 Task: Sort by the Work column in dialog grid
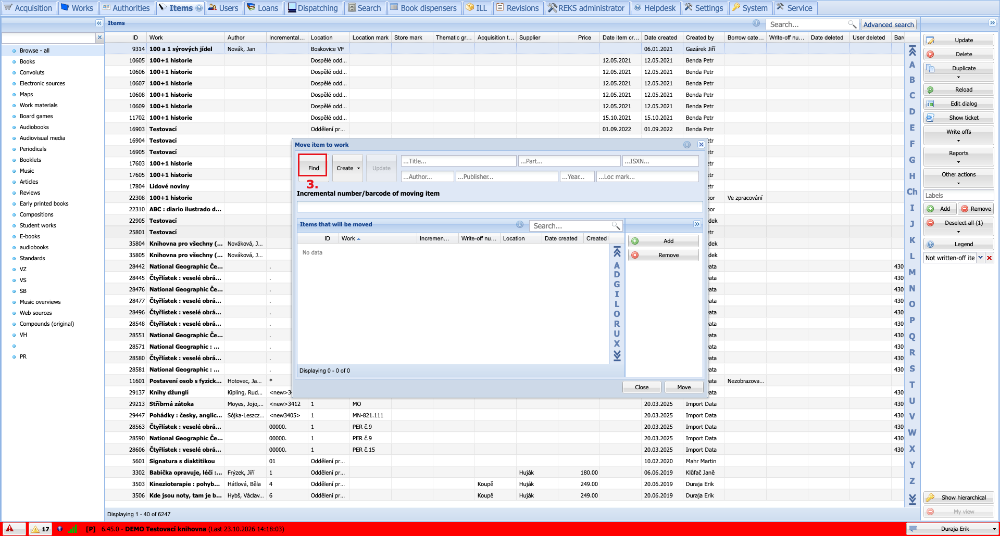[x=376, y=238]
